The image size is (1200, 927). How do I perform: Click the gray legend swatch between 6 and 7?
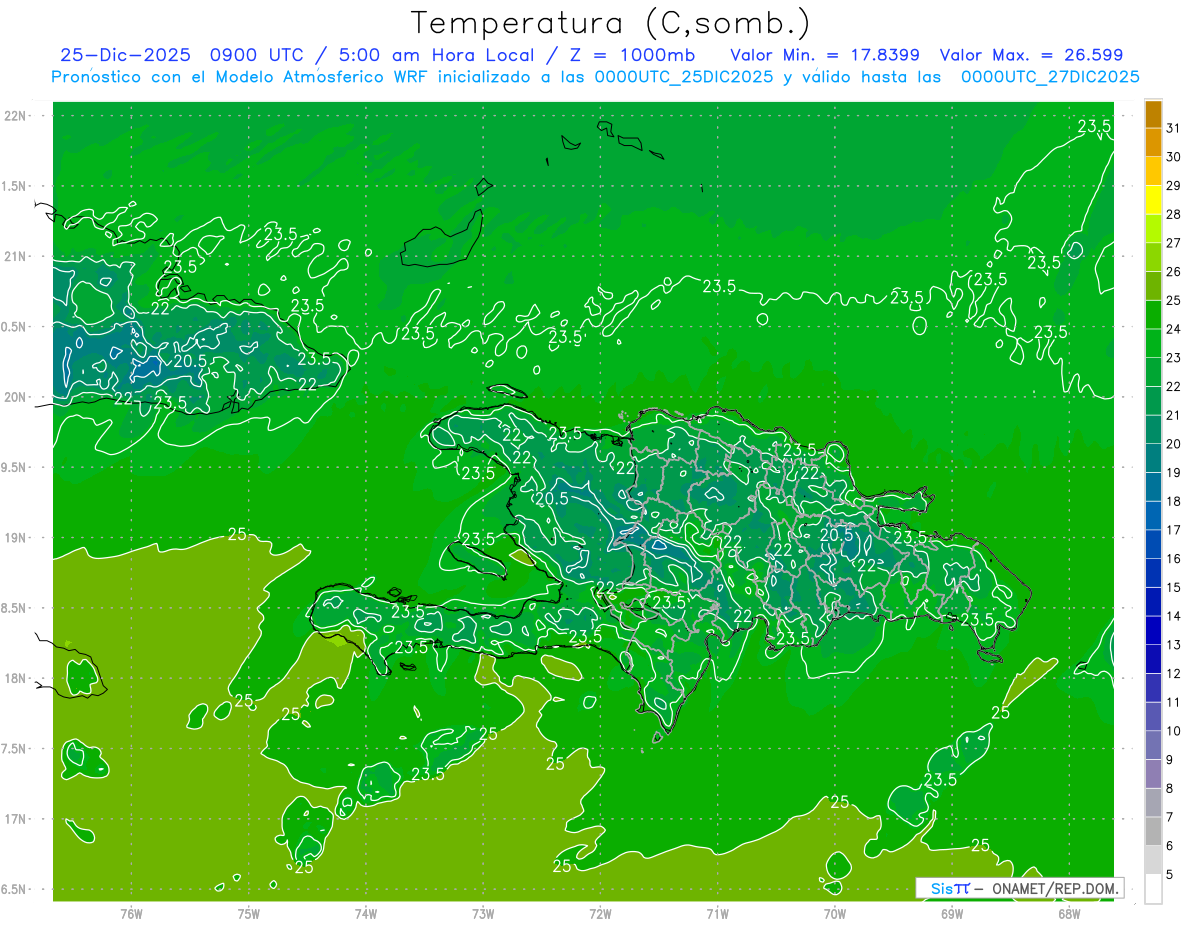[x=1153, y=832]
